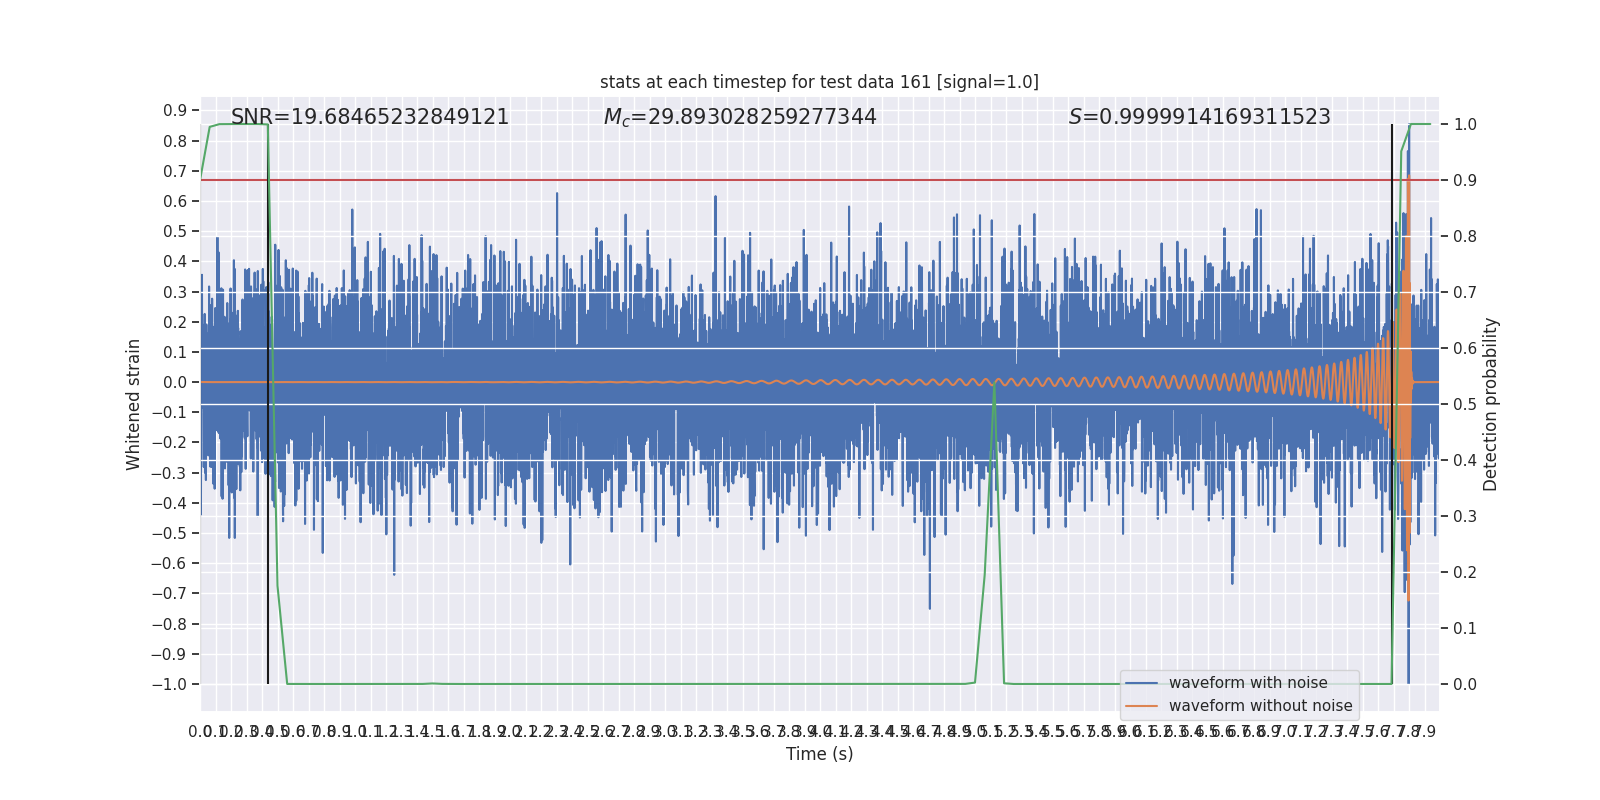
Task: Click the 0.9 tick on left axis
Action: tap(175, 111)
